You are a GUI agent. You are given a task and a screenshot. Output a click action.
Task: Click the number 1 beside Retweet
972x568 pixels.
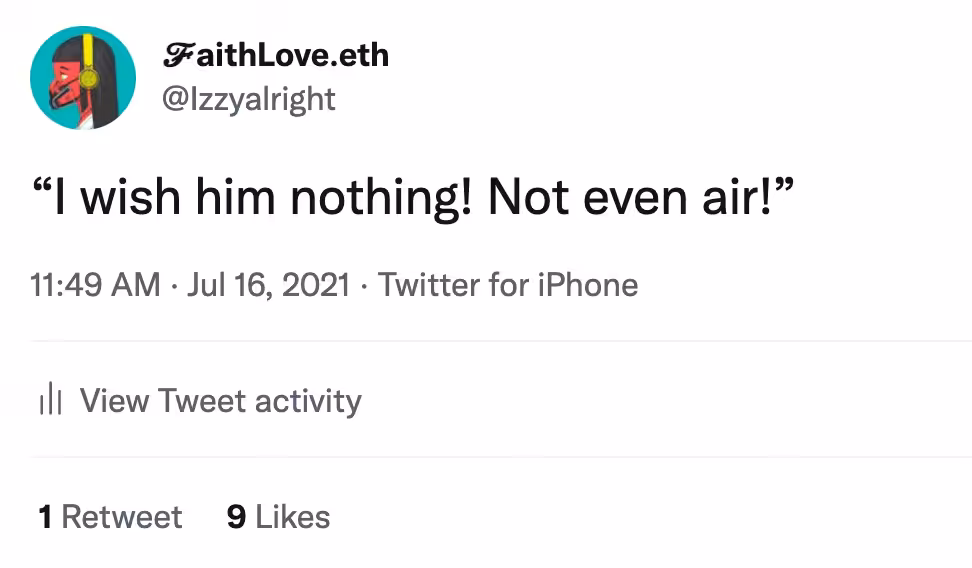click(x=45, y=517)
